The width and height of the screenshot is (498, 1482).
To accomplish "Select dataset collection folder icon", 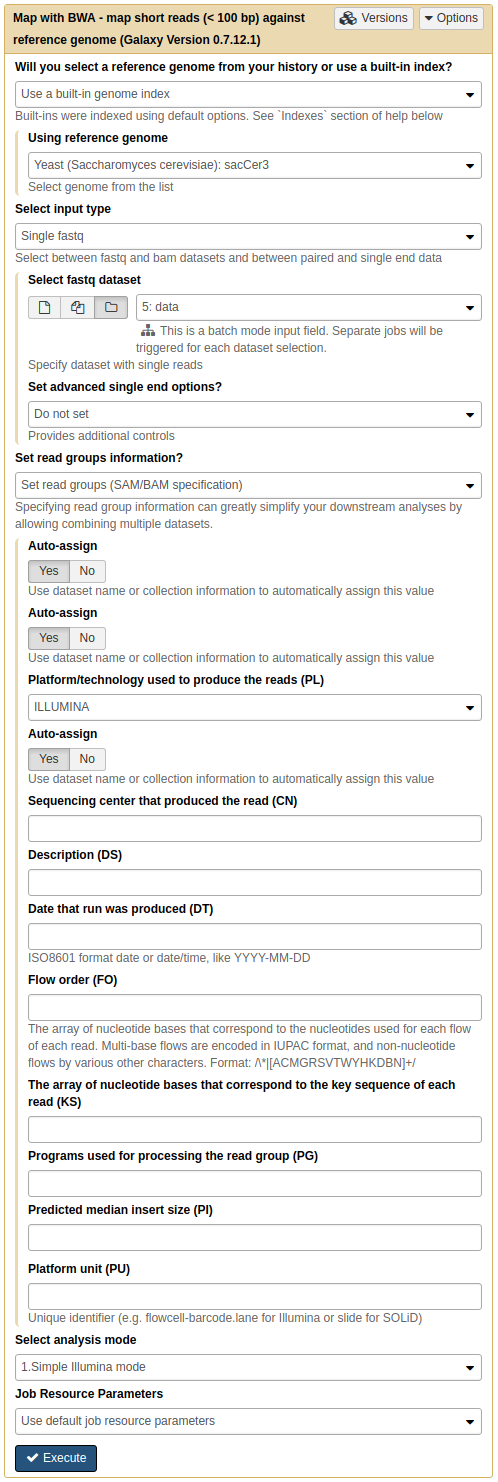I will point(111,307).
